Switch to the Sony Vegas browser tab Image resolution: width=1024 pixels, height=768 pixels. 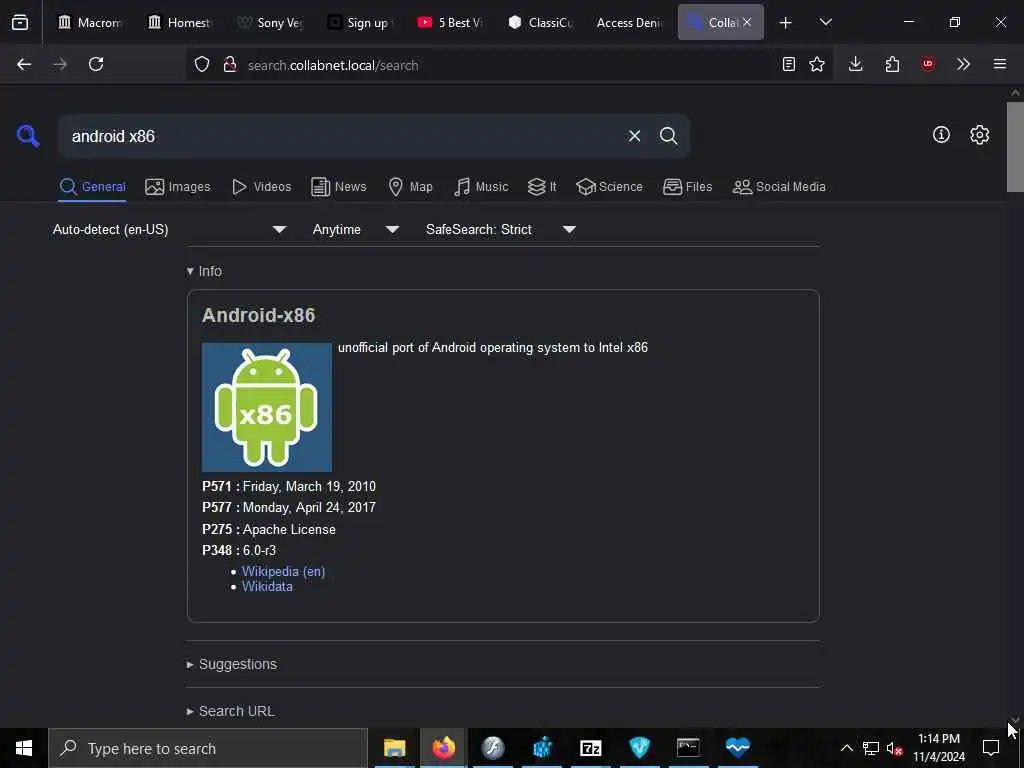pyautogui.click(x=270, y=23)
